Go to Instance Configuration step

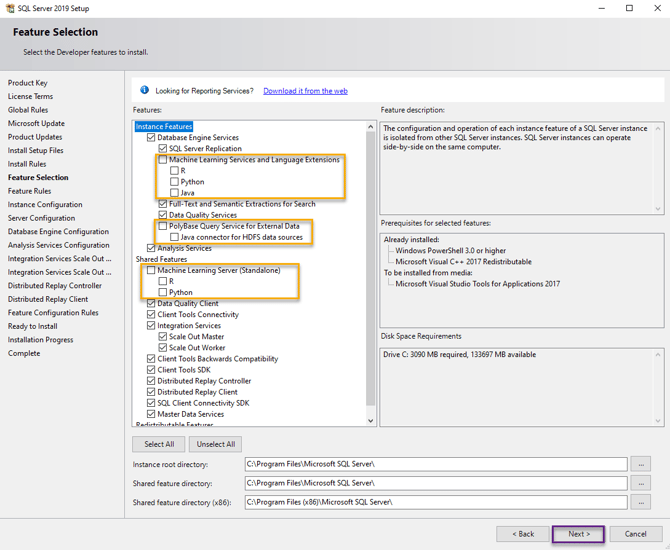click(x=45, y=204)
